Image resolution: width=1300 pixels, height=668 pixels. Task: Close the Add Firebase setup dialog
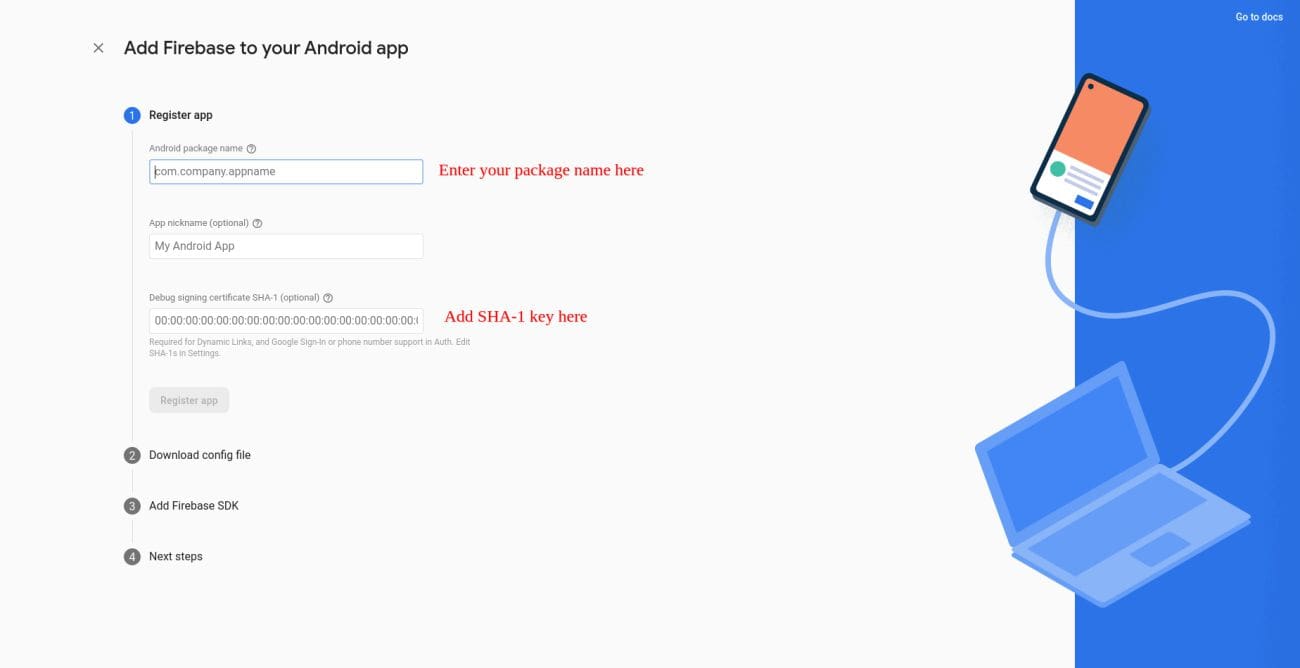[98, 48]
